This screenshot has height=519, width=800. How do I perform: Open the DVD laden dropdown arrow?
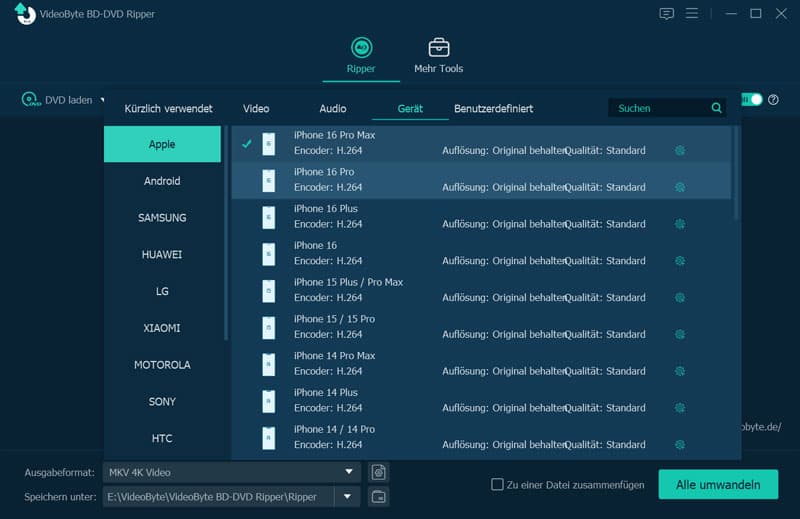point(102,100)
